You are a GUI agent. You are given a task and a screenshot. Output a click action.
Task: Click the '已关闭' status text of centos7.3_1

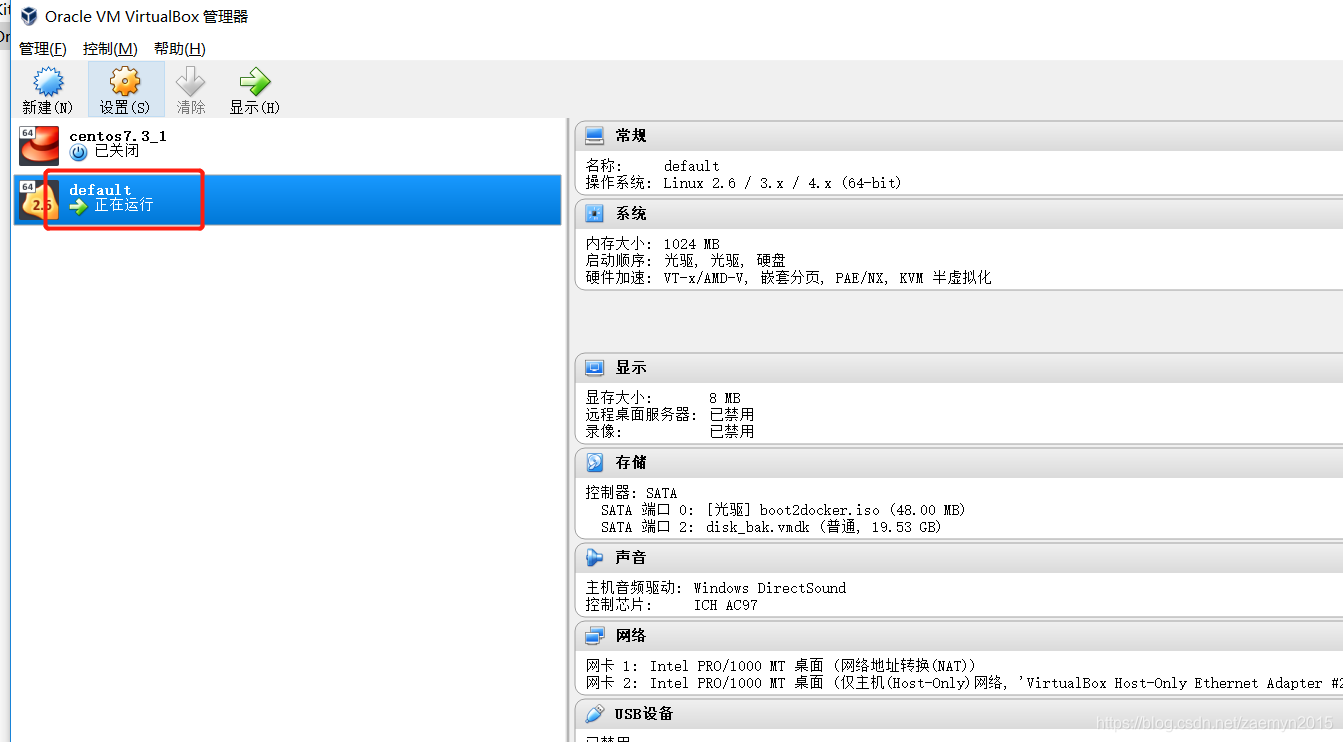117,152
